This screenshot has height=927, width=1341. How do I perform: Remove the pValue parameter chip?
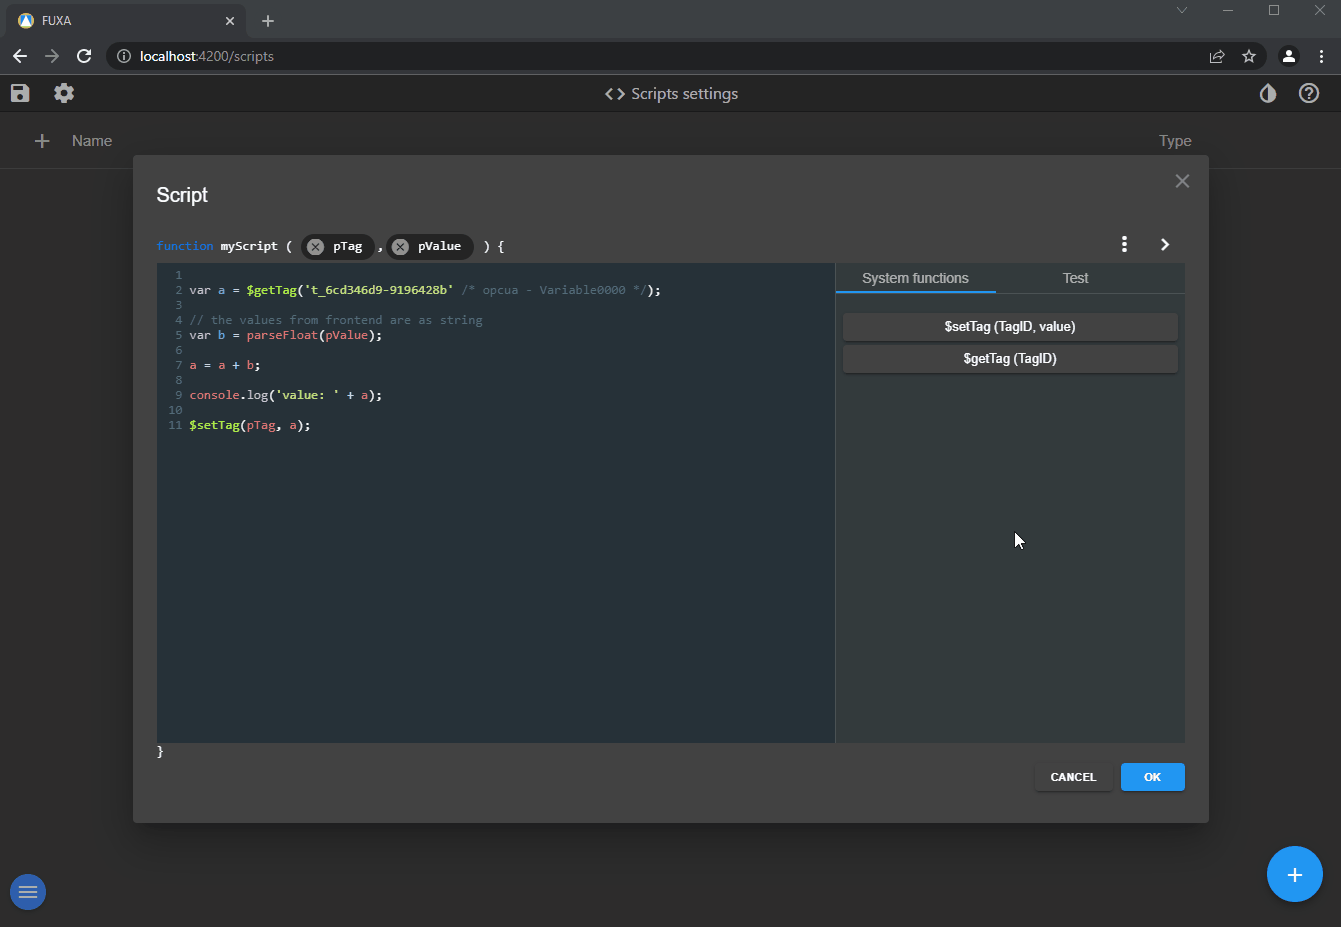[x=400, y=247]
